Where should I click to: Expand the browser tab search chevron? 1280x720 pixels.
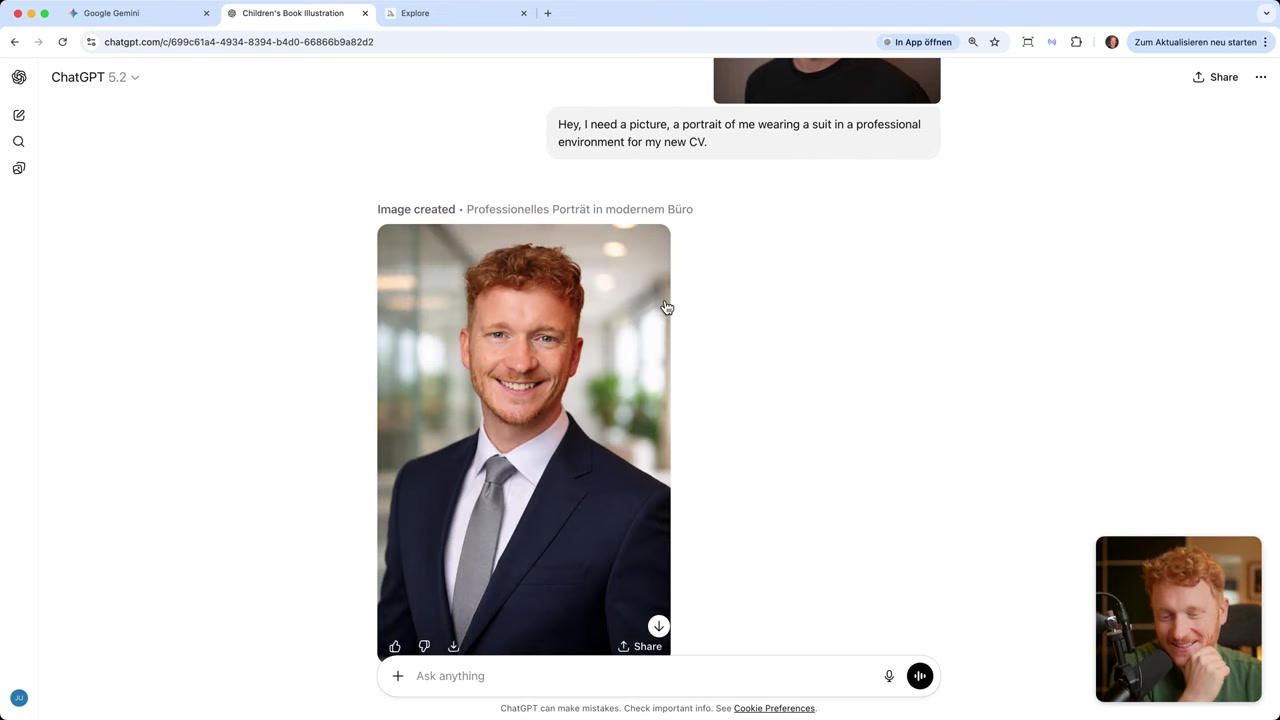[x=1266, y=13]
